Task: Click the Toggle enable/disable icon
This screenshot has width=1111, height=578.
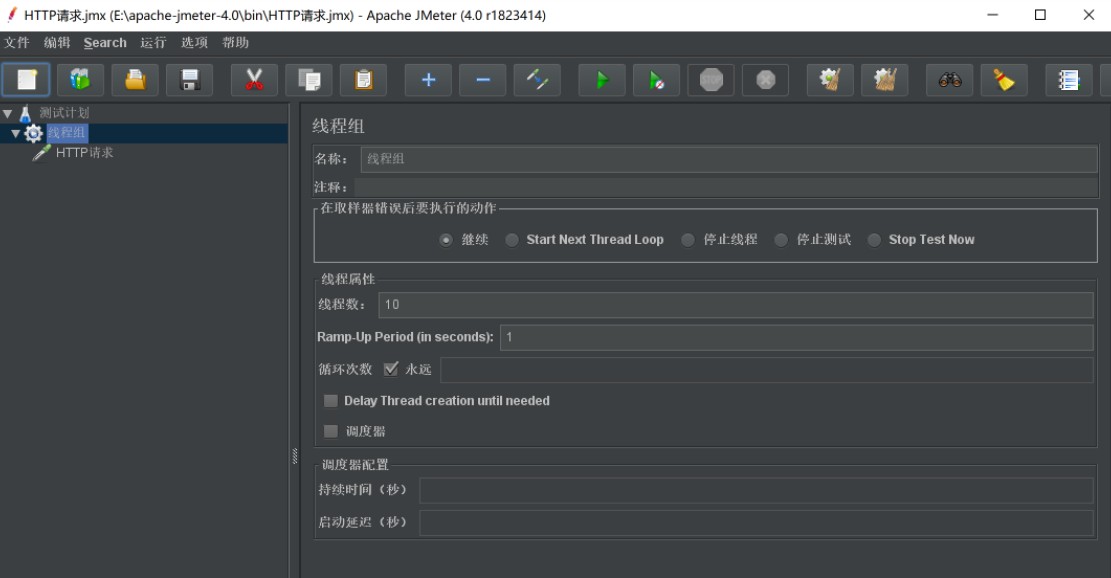Action: pyautogui.click(x=537, y=79)
